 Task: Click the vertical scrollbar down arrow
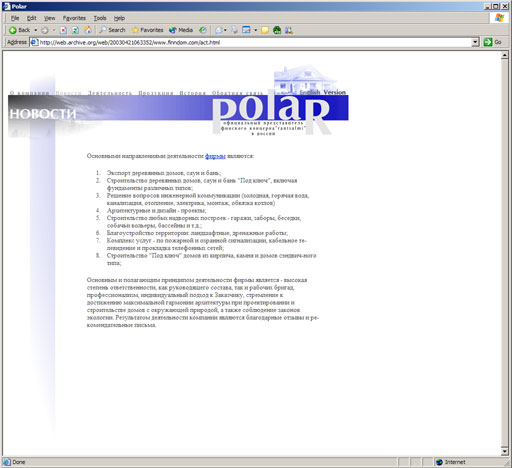pyautogui.click(x=505, y=452)
